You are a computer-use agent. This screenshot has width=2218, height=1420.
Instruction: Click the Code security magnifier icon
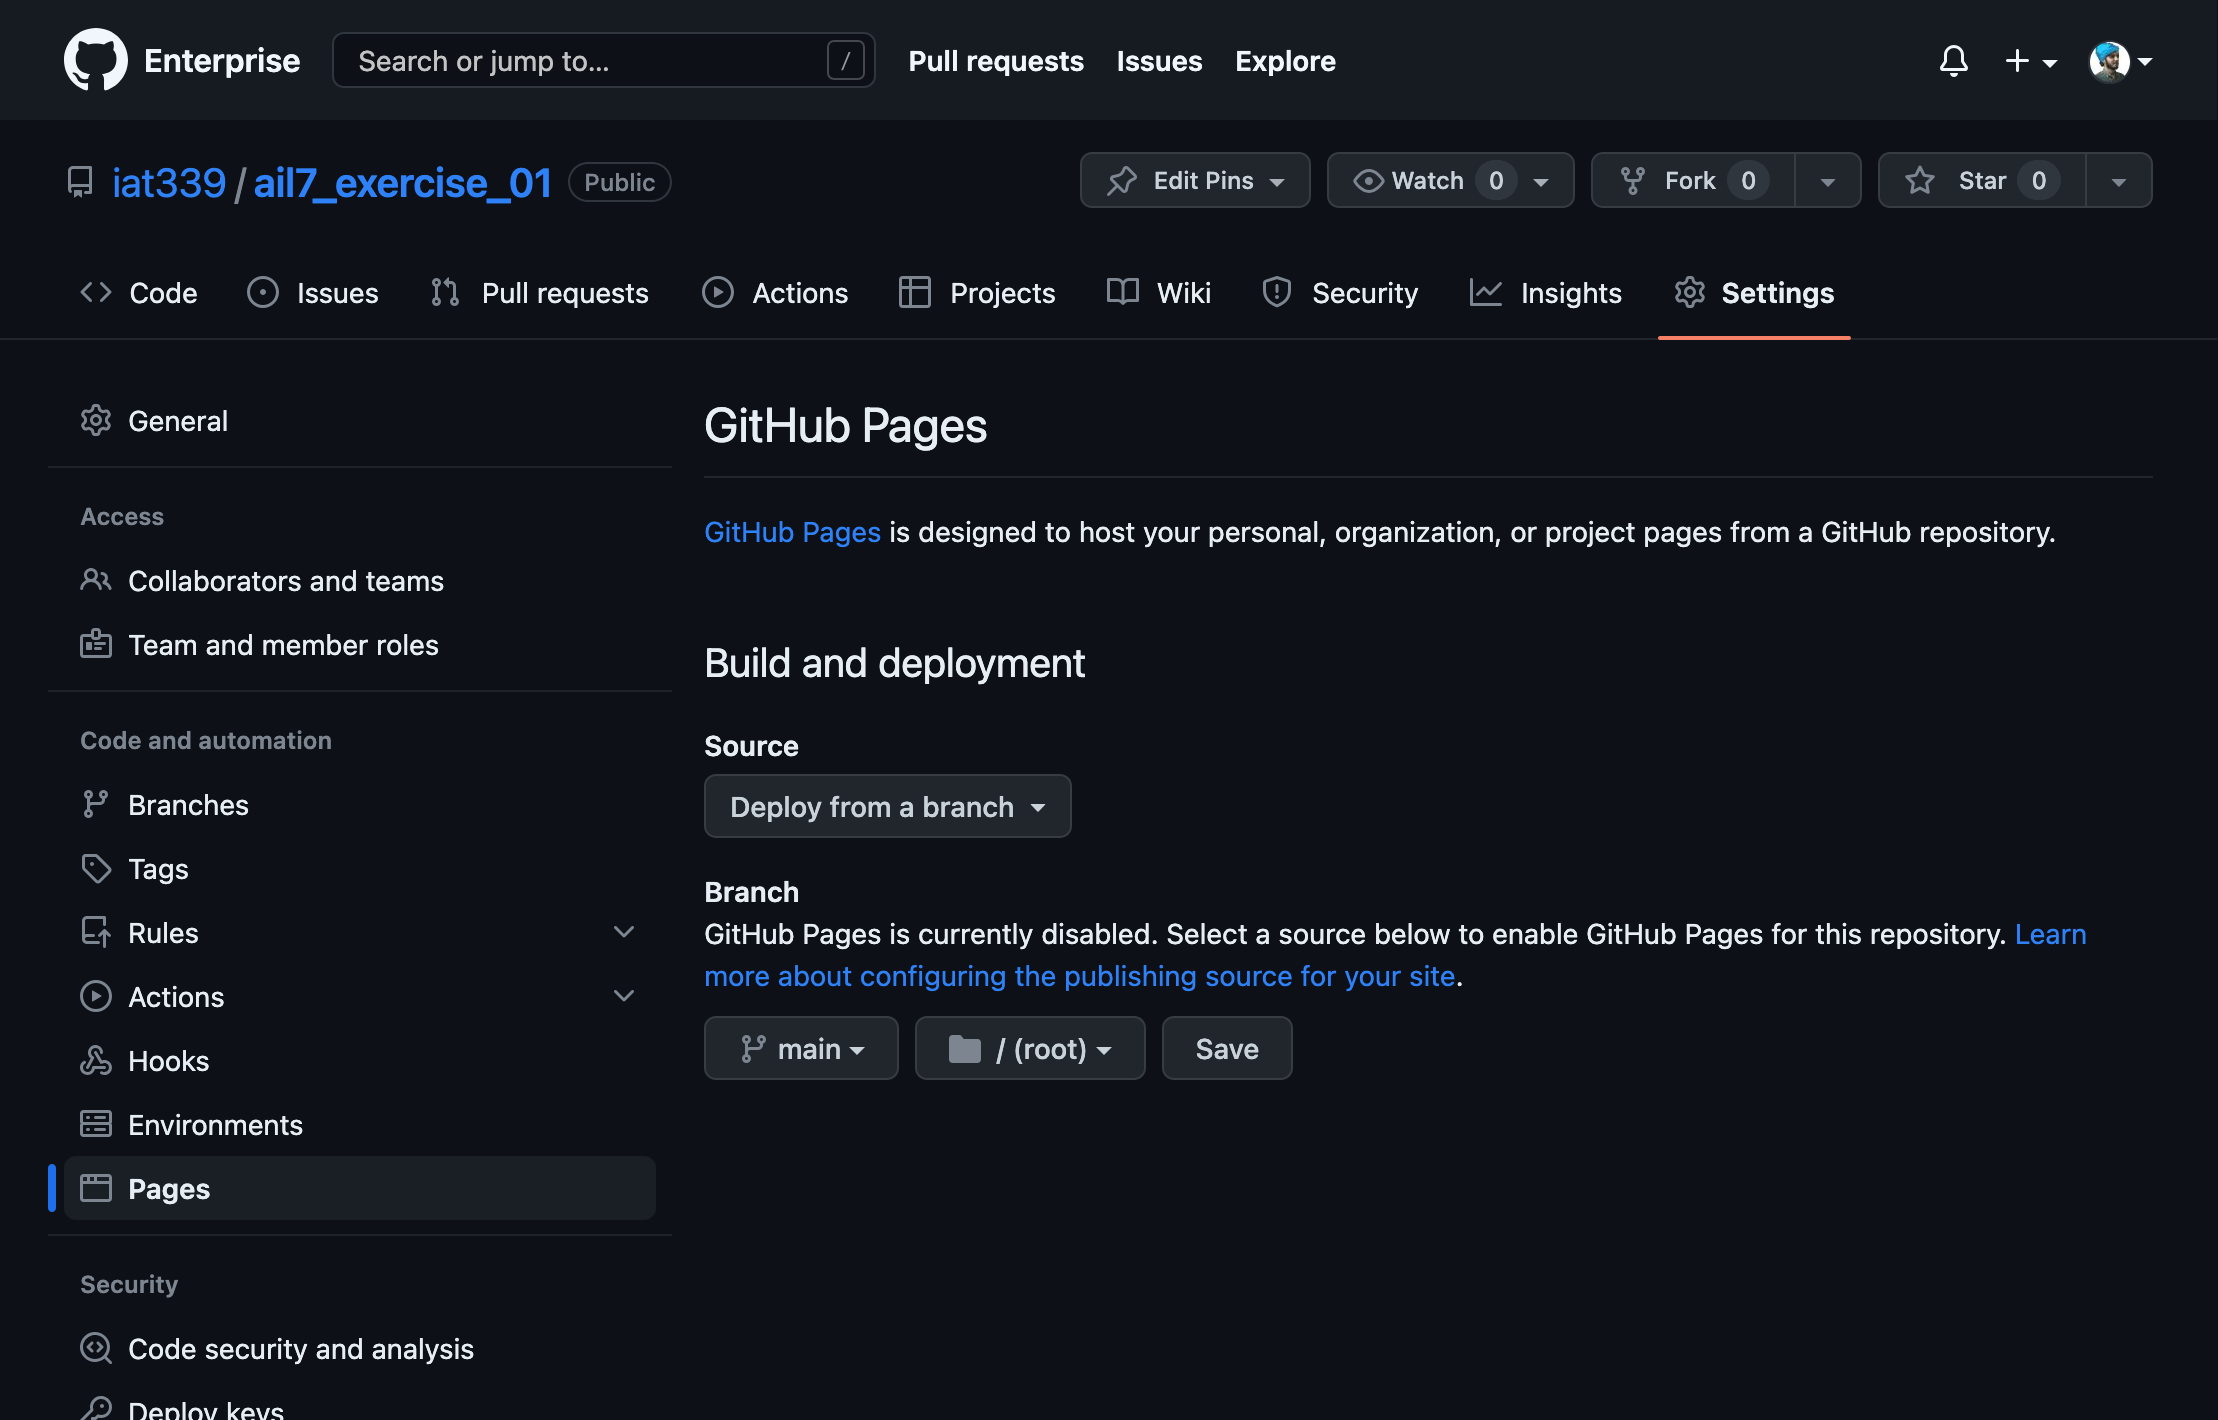(x=96, y=1348)
